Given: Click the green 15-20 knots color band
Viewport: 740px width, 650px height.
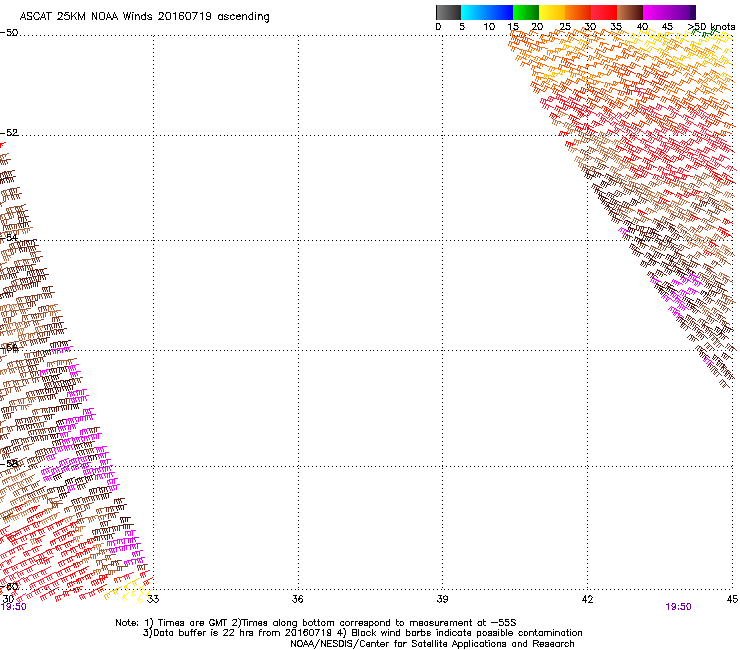Looking at the screenshot, I should pos(526,12).
